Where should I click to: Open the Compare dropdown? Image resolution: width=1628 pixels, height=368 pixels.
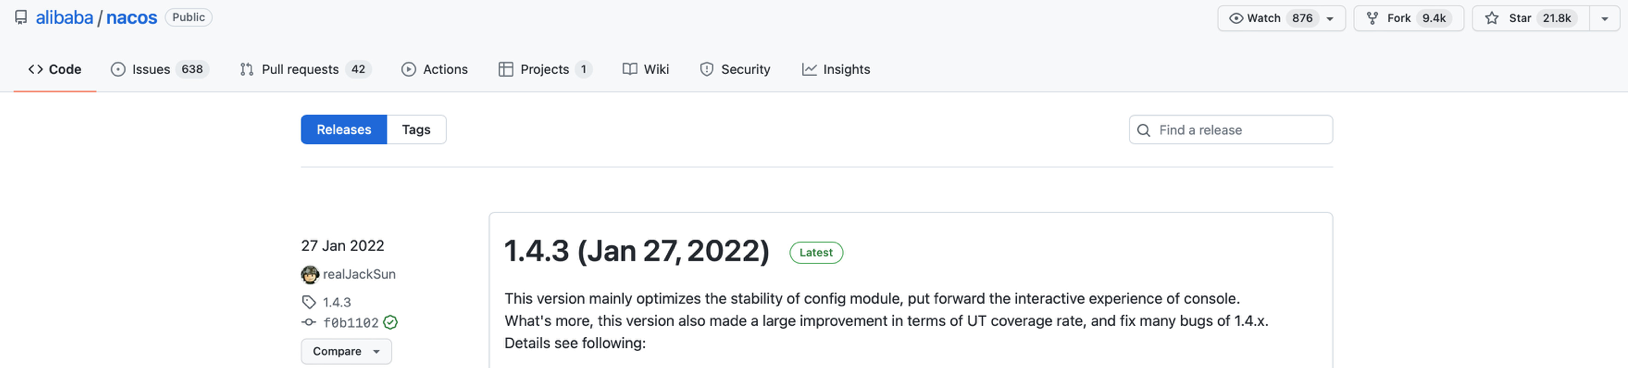[346, 351]
